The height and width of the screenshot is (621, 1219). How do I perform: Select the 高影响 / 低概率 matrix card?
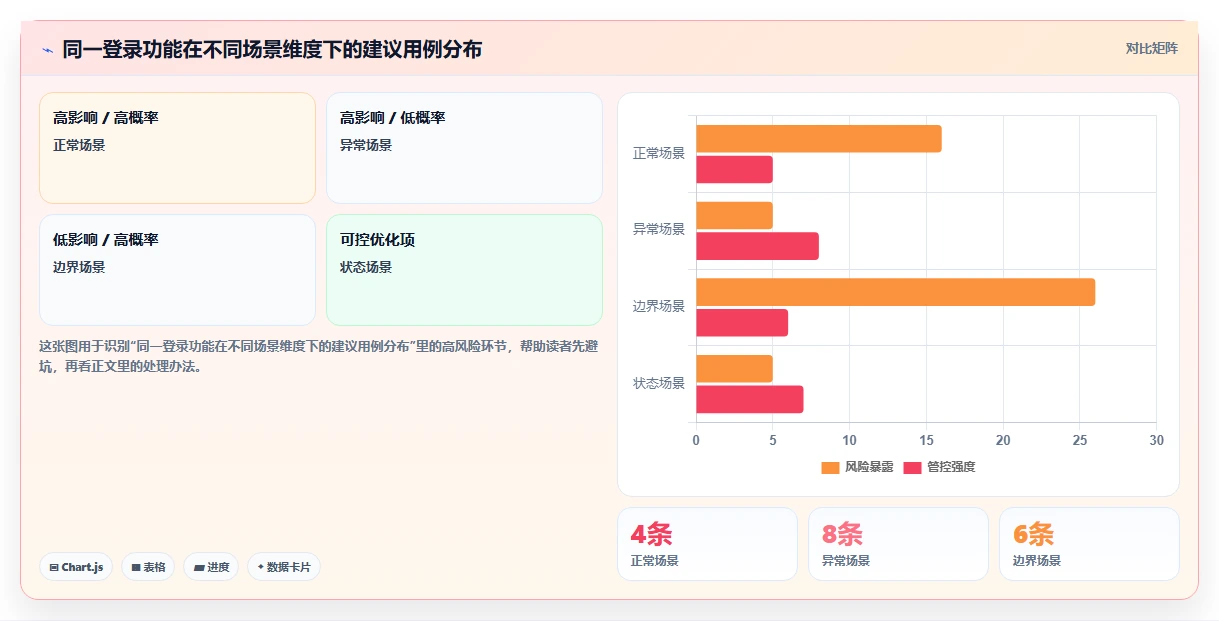tap(464, 148)
